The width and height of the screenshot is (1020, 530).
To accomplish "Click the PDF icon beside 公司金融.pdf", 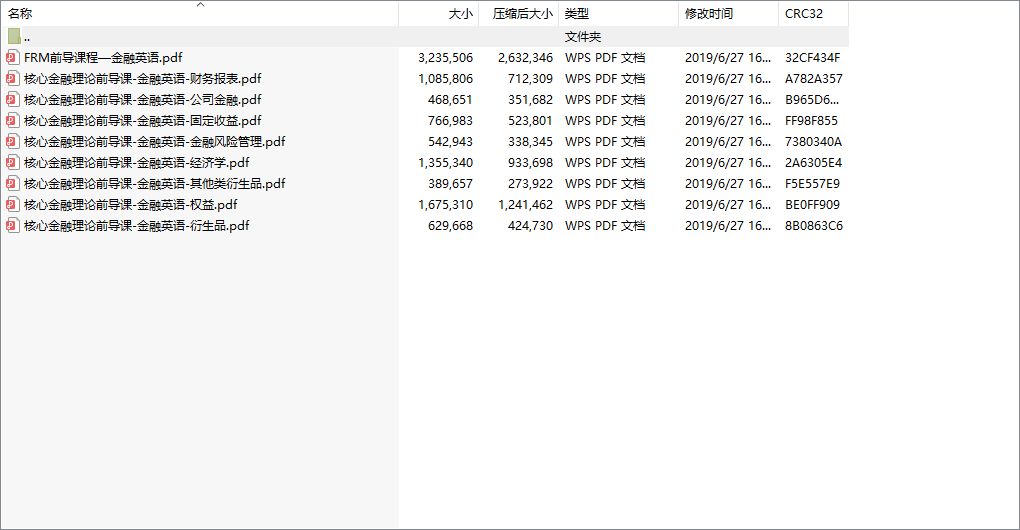I will (13, 99).
